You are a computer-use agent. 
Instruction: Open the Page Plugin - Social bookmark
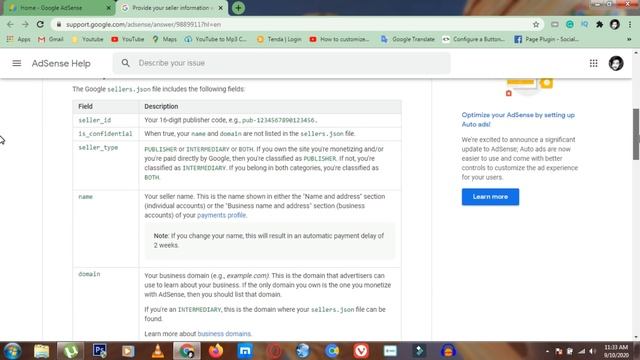(x=547, y=39)
